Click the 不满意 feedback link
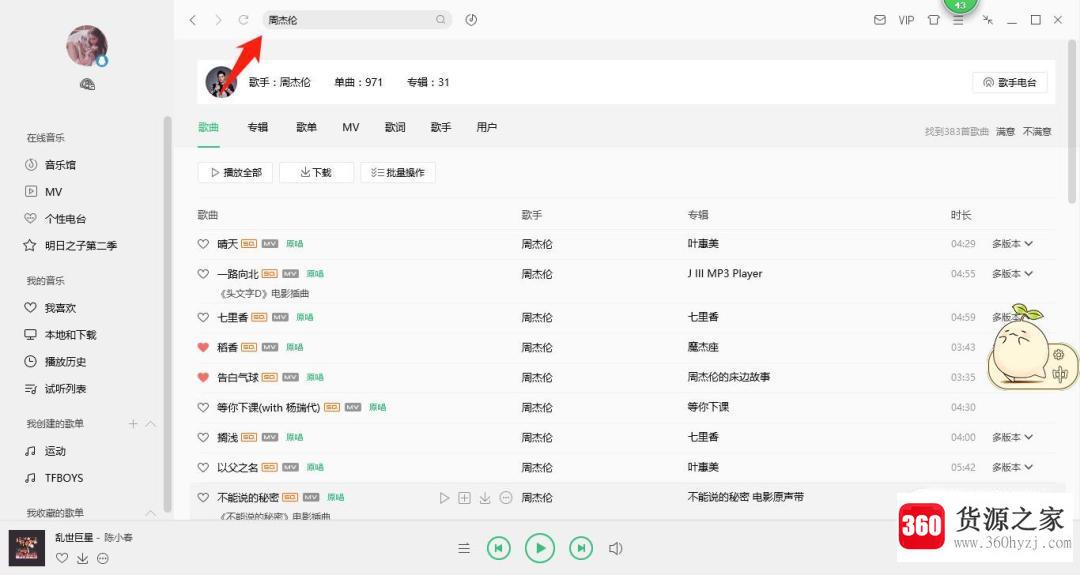This screenshot has width=1080, height=575. pos(1037,131)
